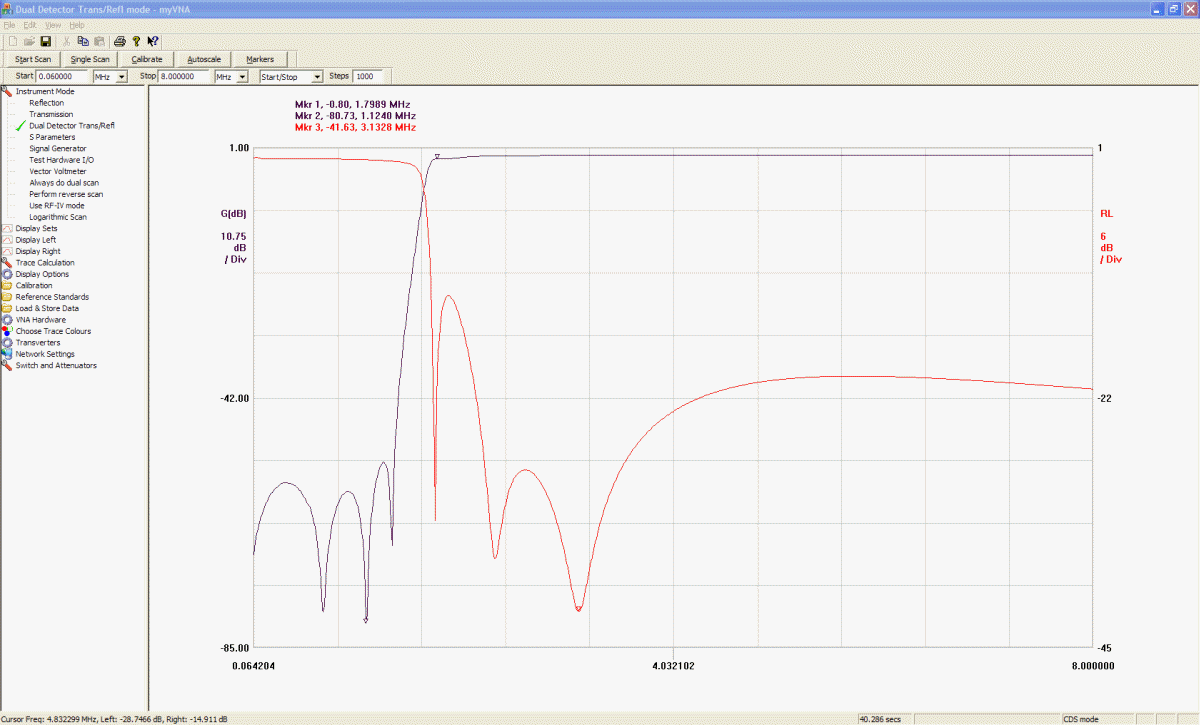1200x725 pixels.
Task: Click the Instrument Mode tree icon
Action: (x=7, y=91)
